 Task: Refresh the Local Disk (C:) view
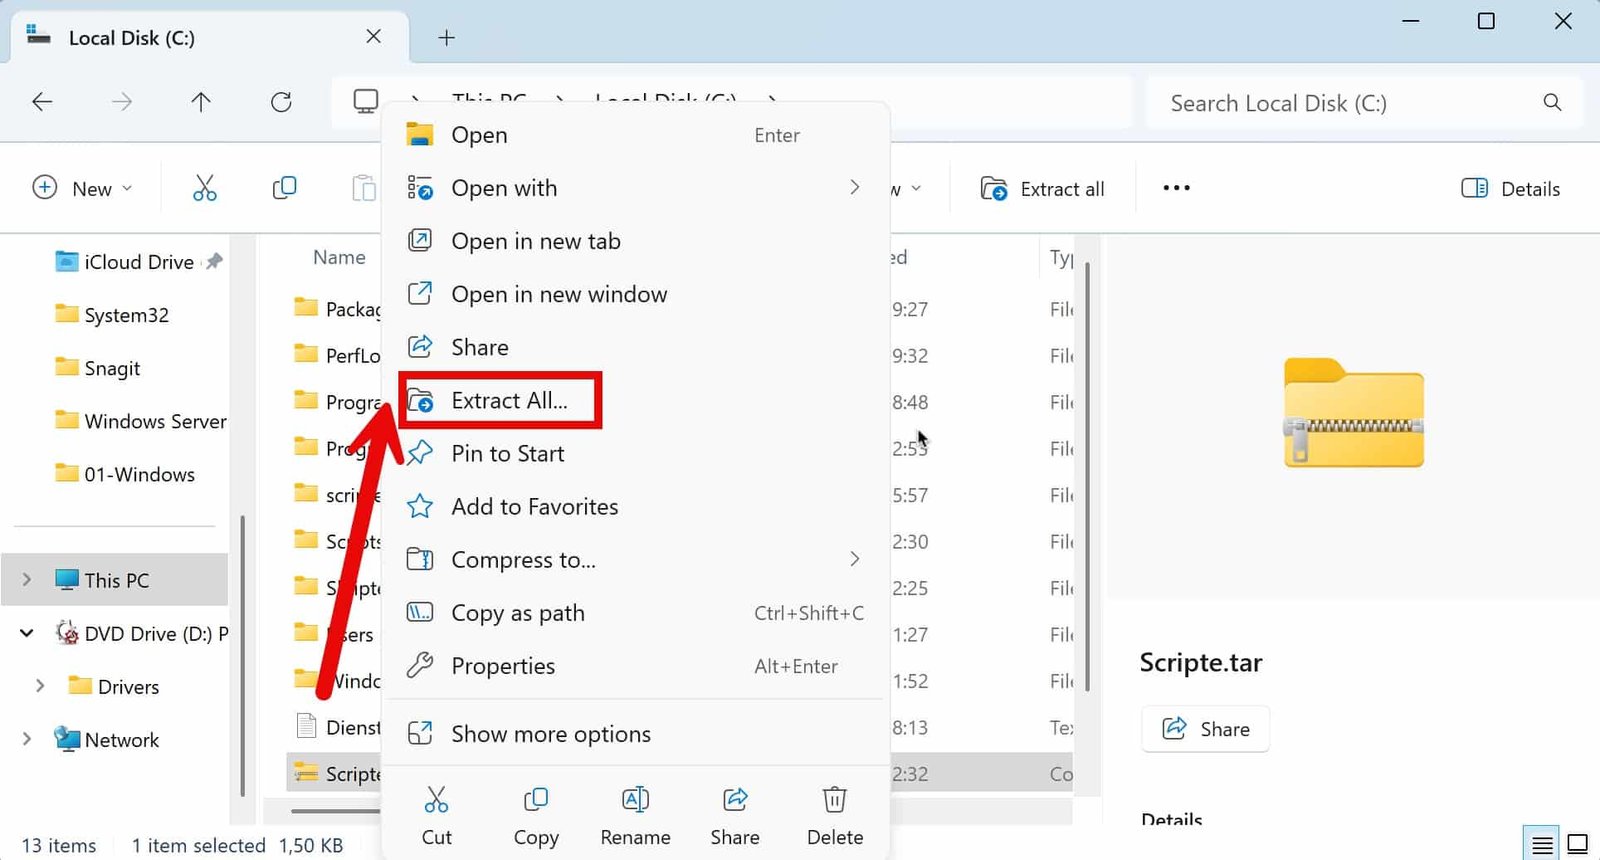pos(281,102)
